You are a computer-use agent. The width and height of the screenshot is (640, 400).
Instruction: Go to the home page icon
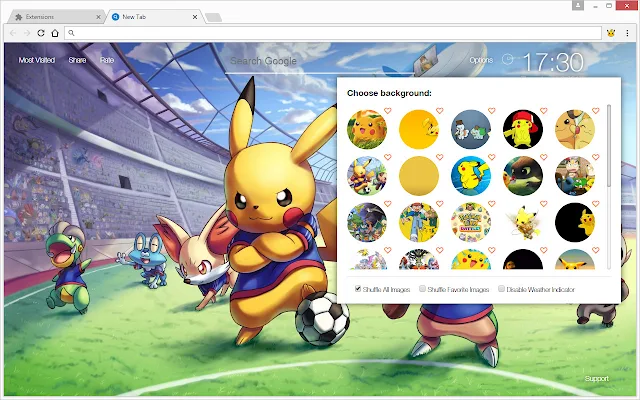pos(55,33)
